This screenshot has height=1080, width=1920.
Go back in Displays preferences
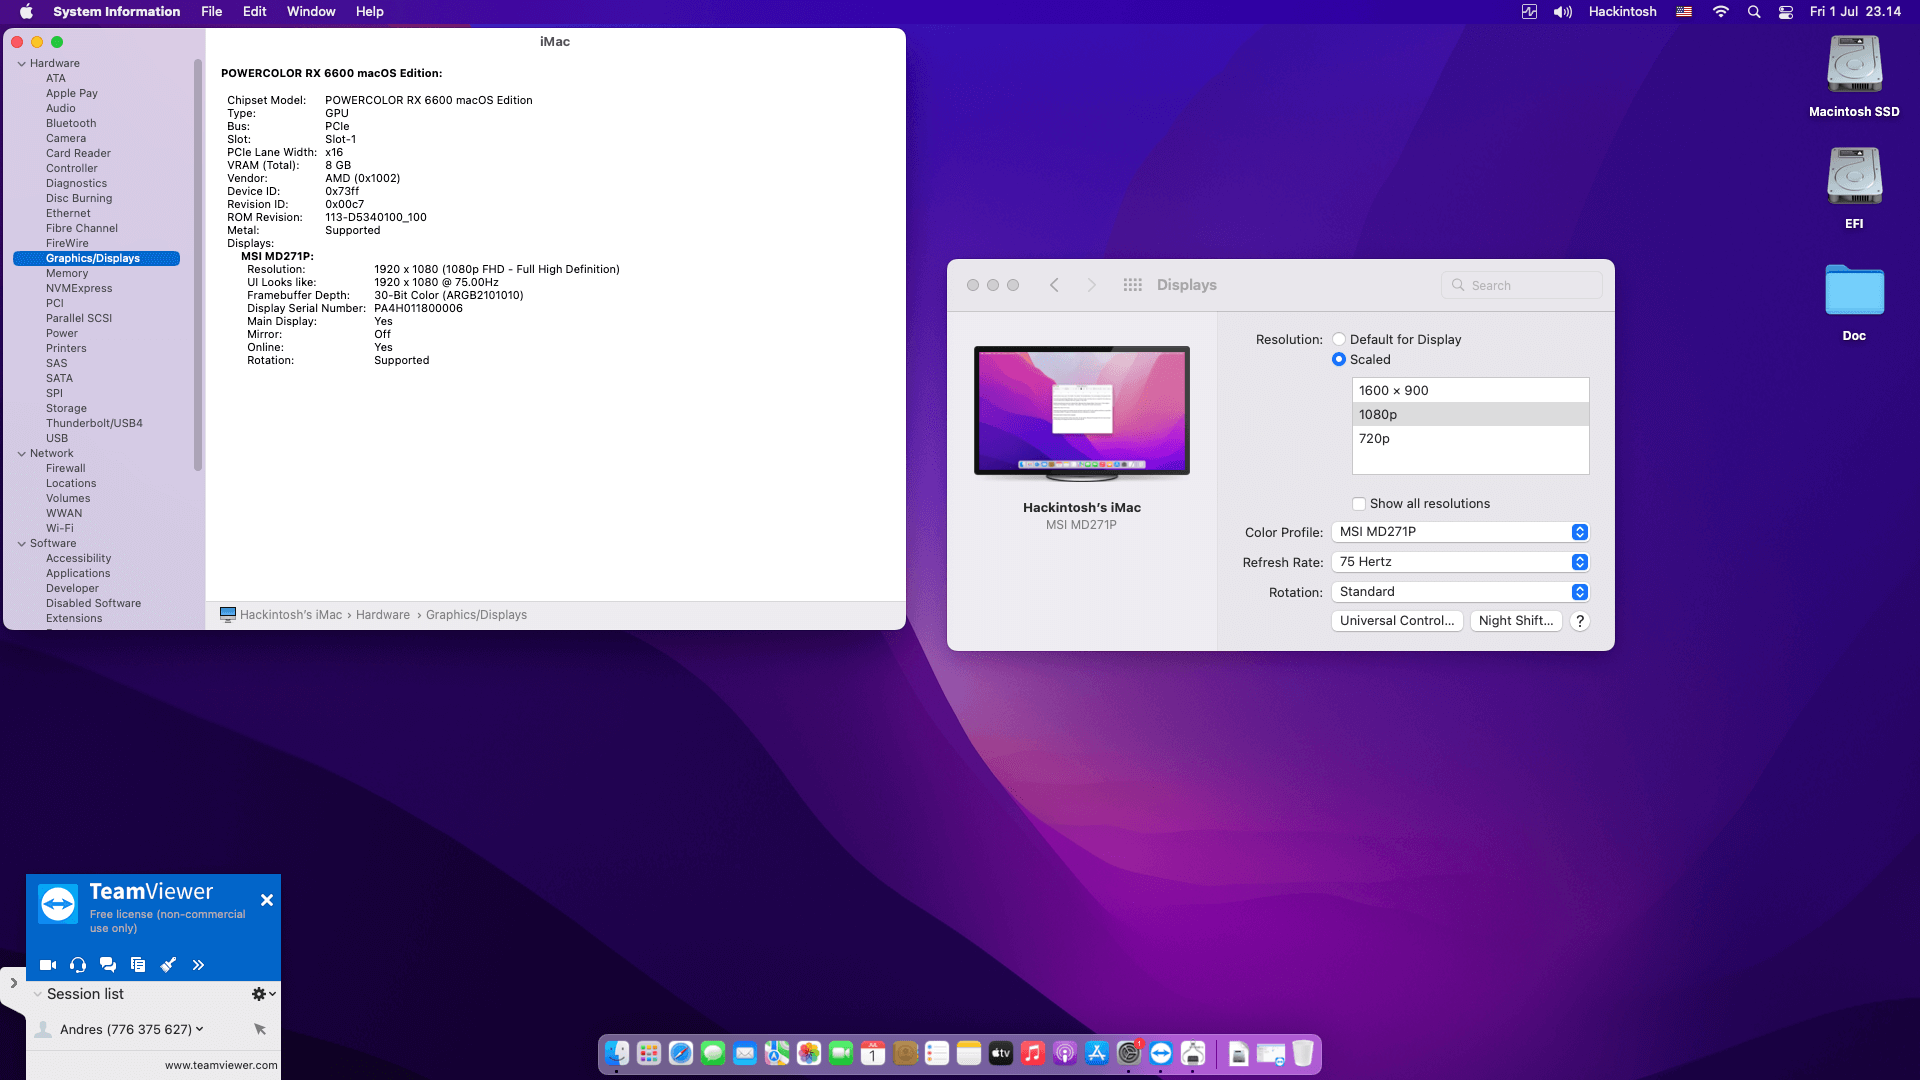click(1054, 285)
